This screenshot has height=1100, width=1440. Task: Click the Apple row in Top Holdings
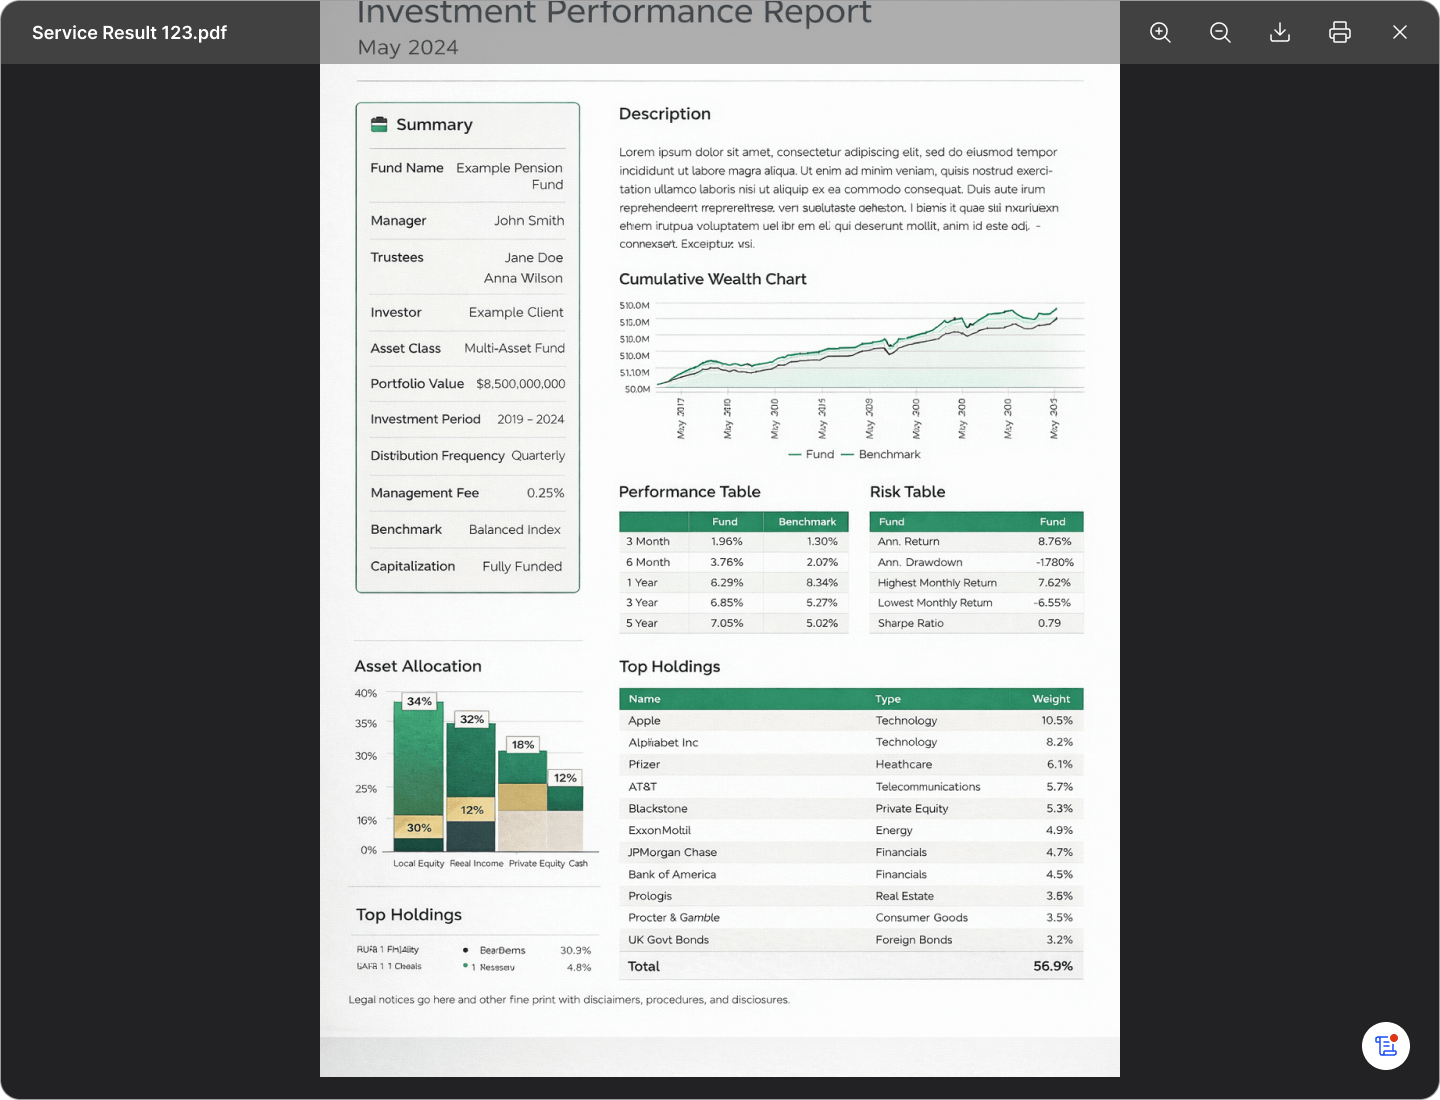[850, 721]
